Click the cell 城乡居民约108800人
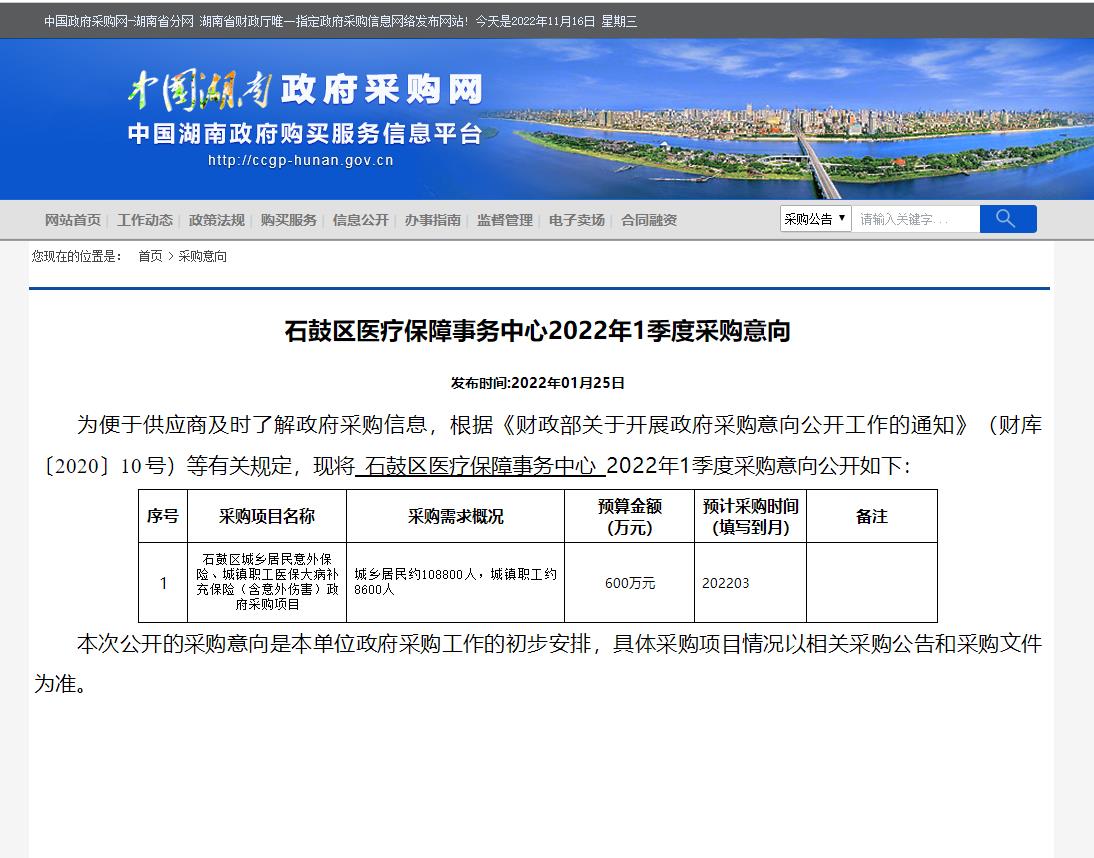This screenshot has width=1094, height=858. 455,582
